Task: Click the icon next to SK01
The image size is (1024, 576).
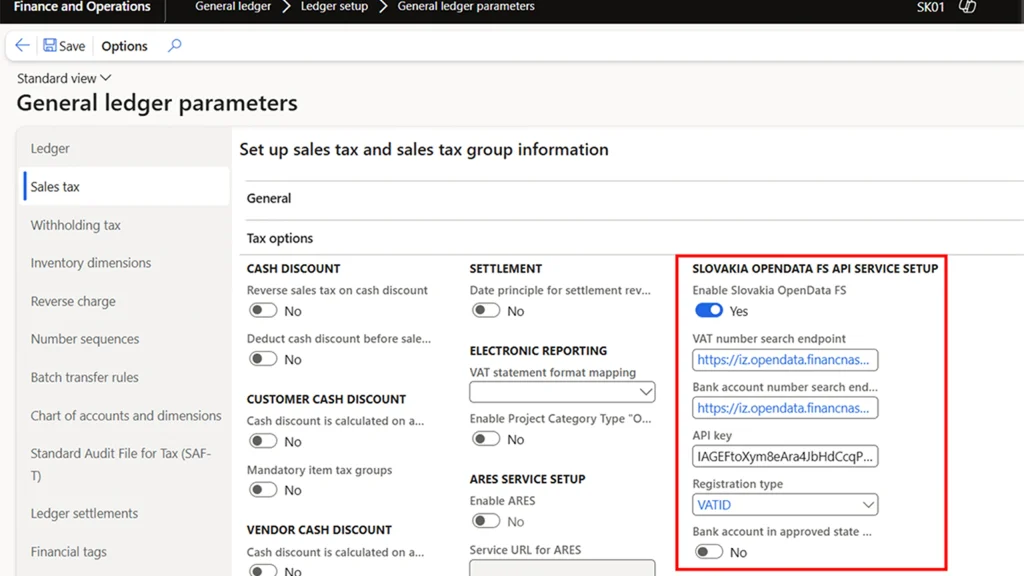Action: coord(967,7)
